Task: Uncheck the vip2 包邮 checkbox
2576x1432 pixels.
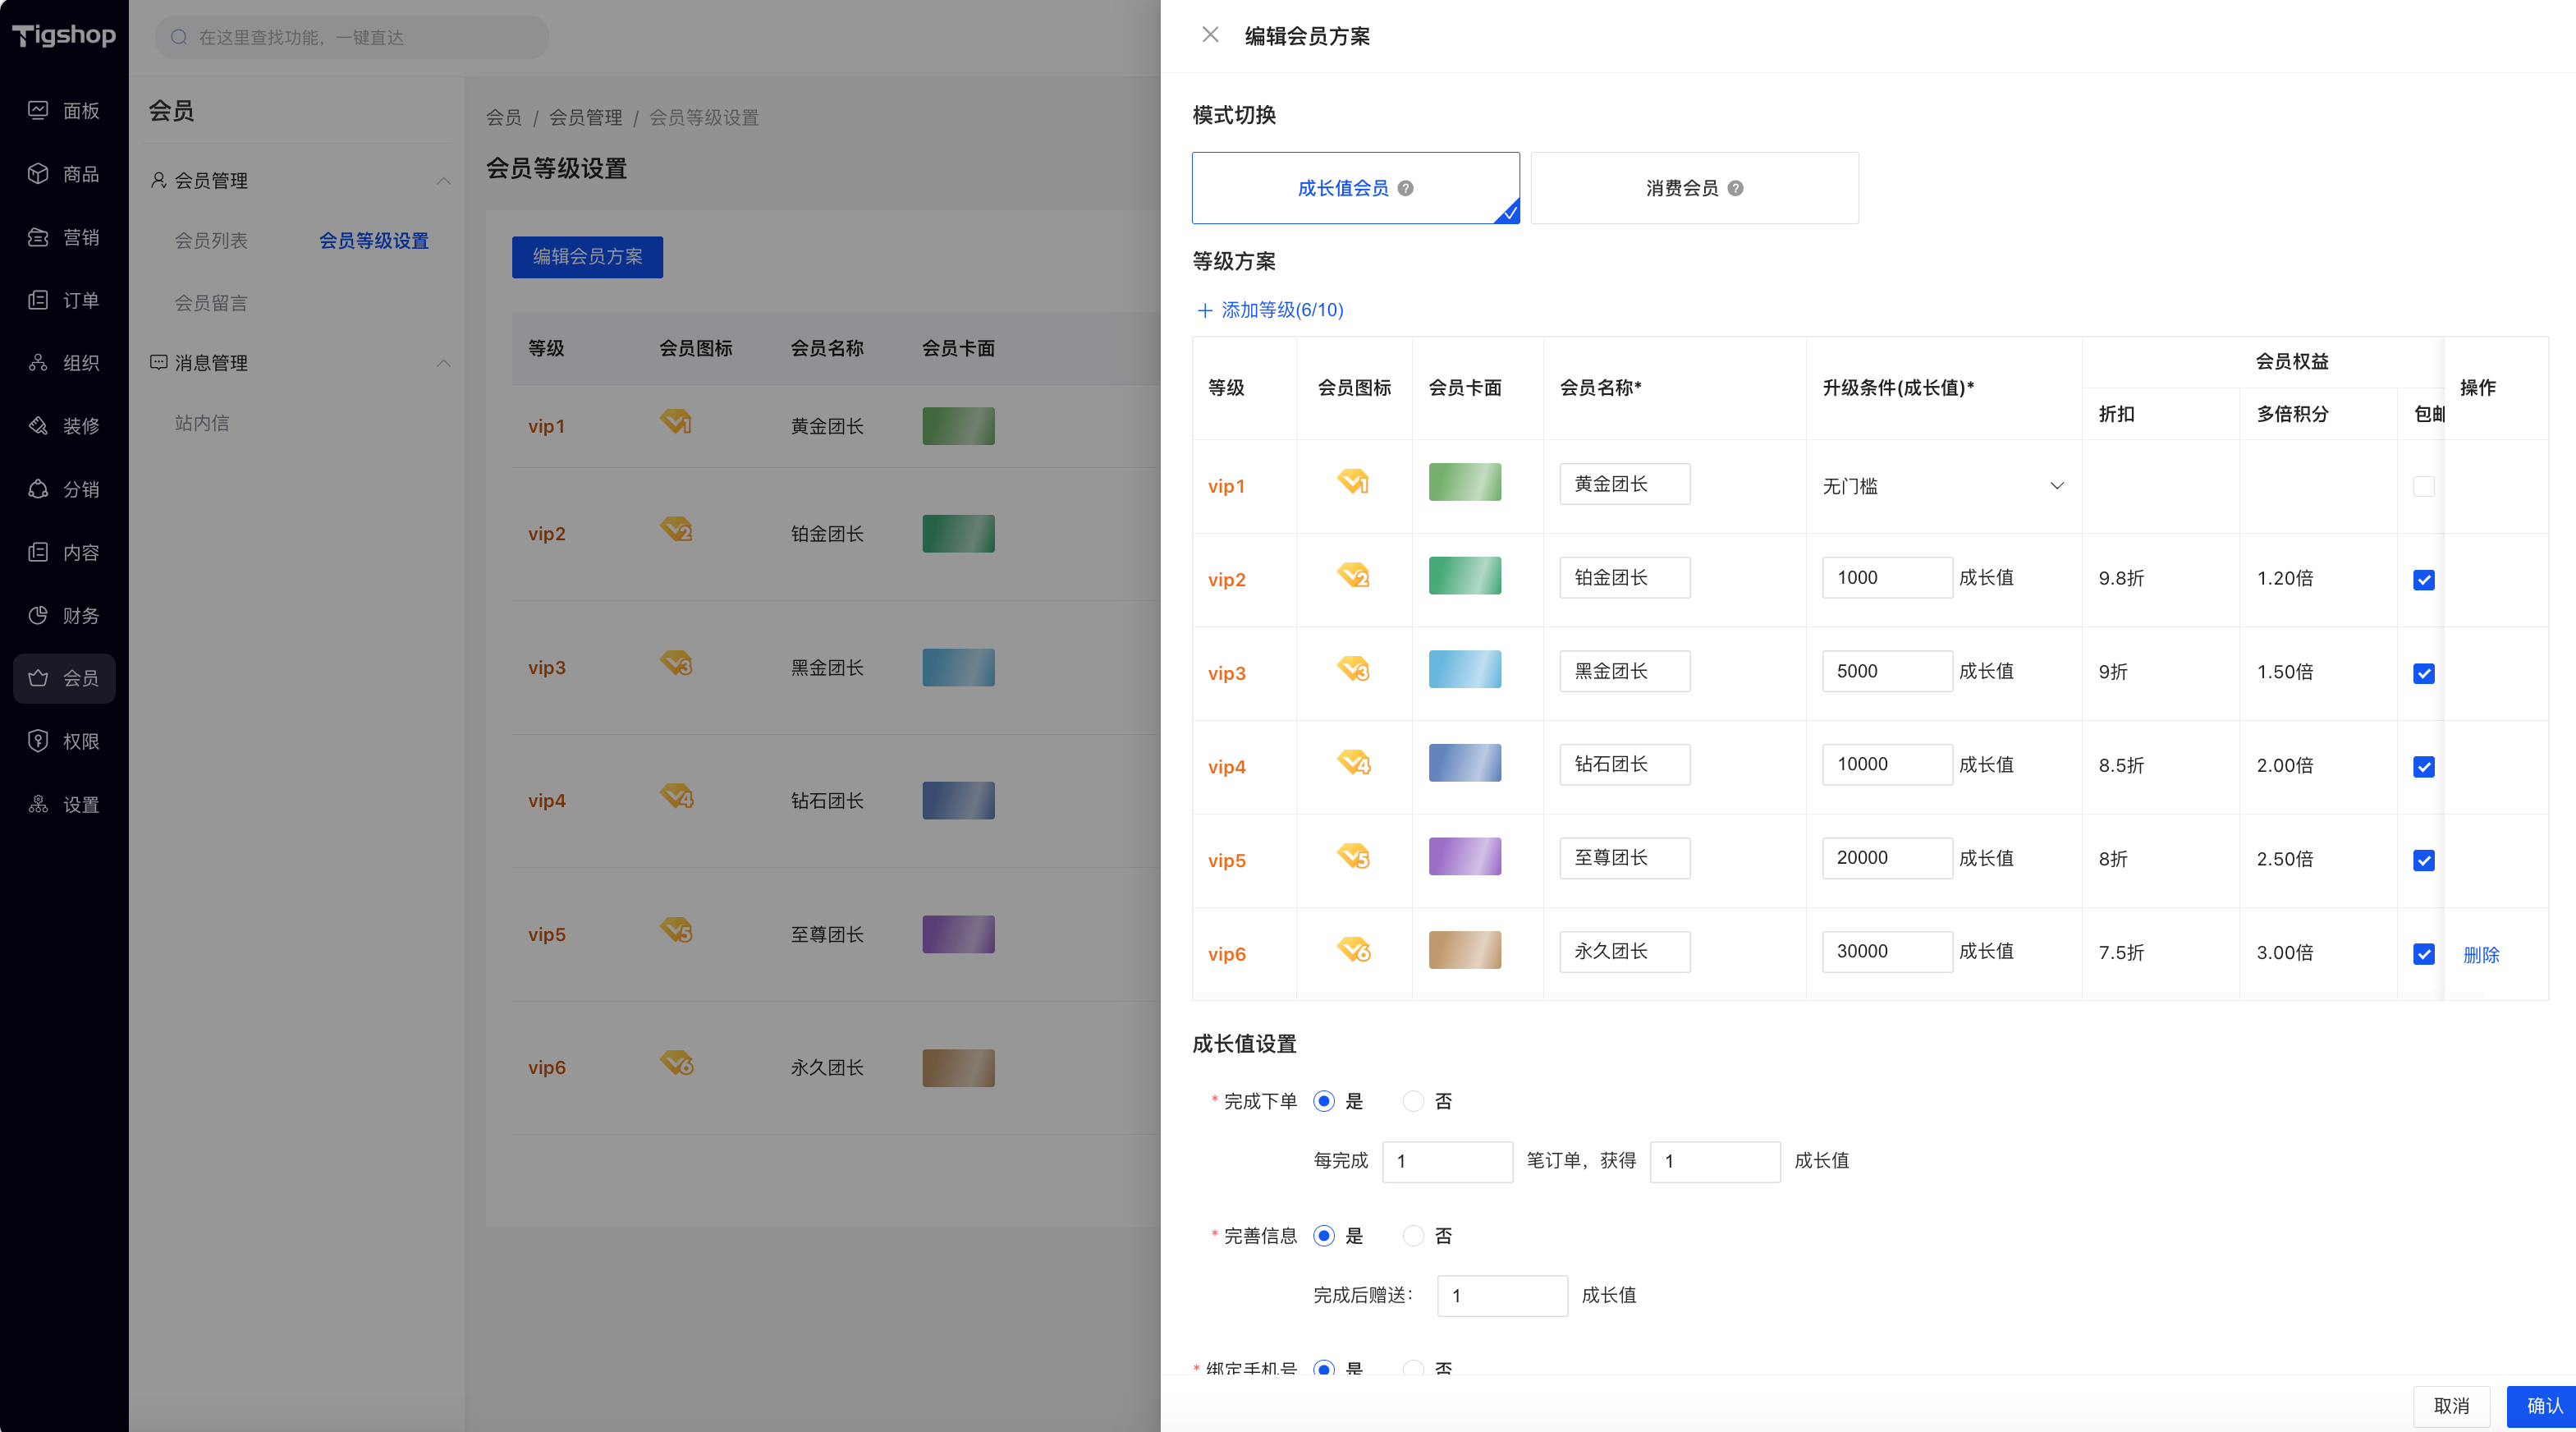Action: (x=2423, y=580)
